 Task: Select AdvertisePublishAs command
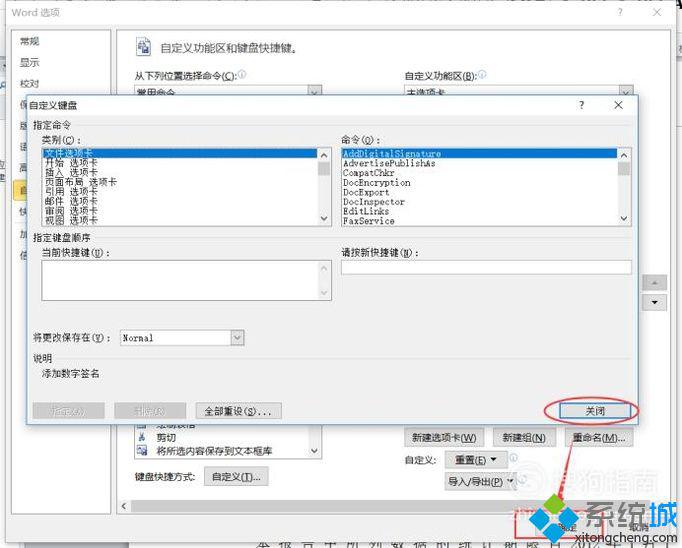[x=479, y=163]
